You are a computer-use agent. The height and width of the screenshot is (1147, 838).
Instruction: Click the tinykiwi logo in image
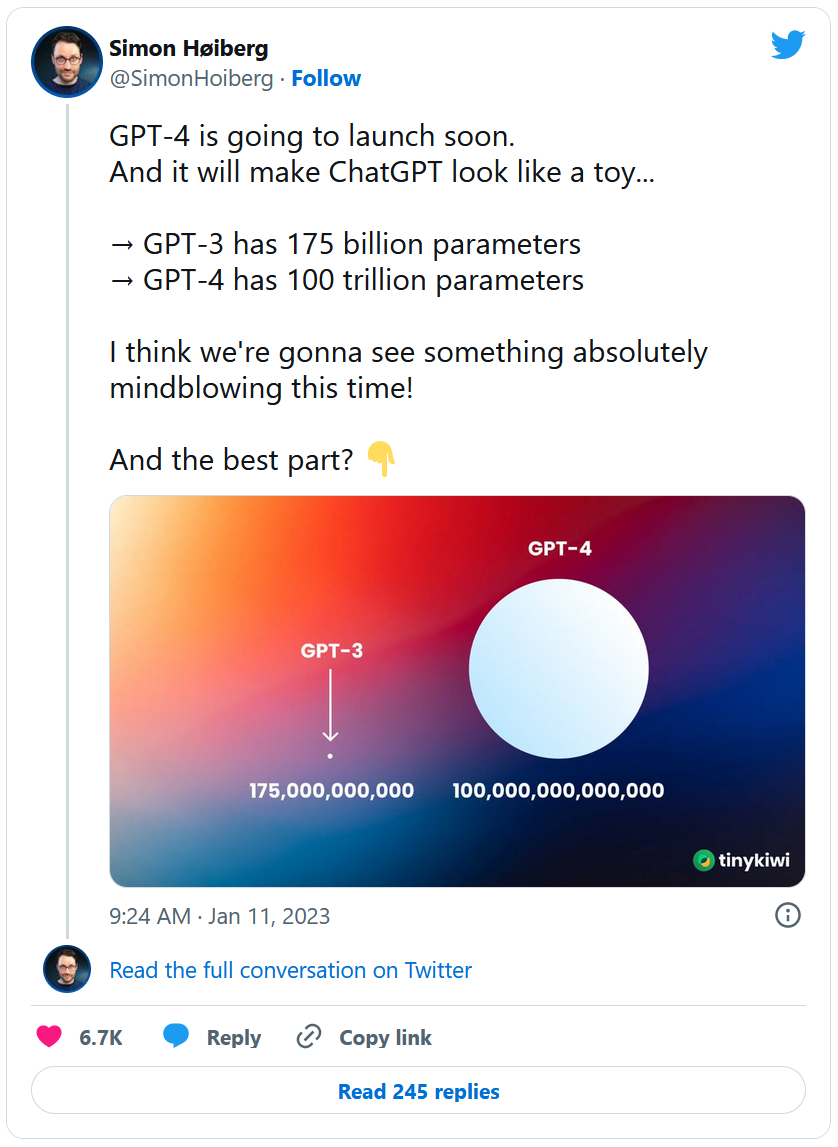(x=741, y=860)
